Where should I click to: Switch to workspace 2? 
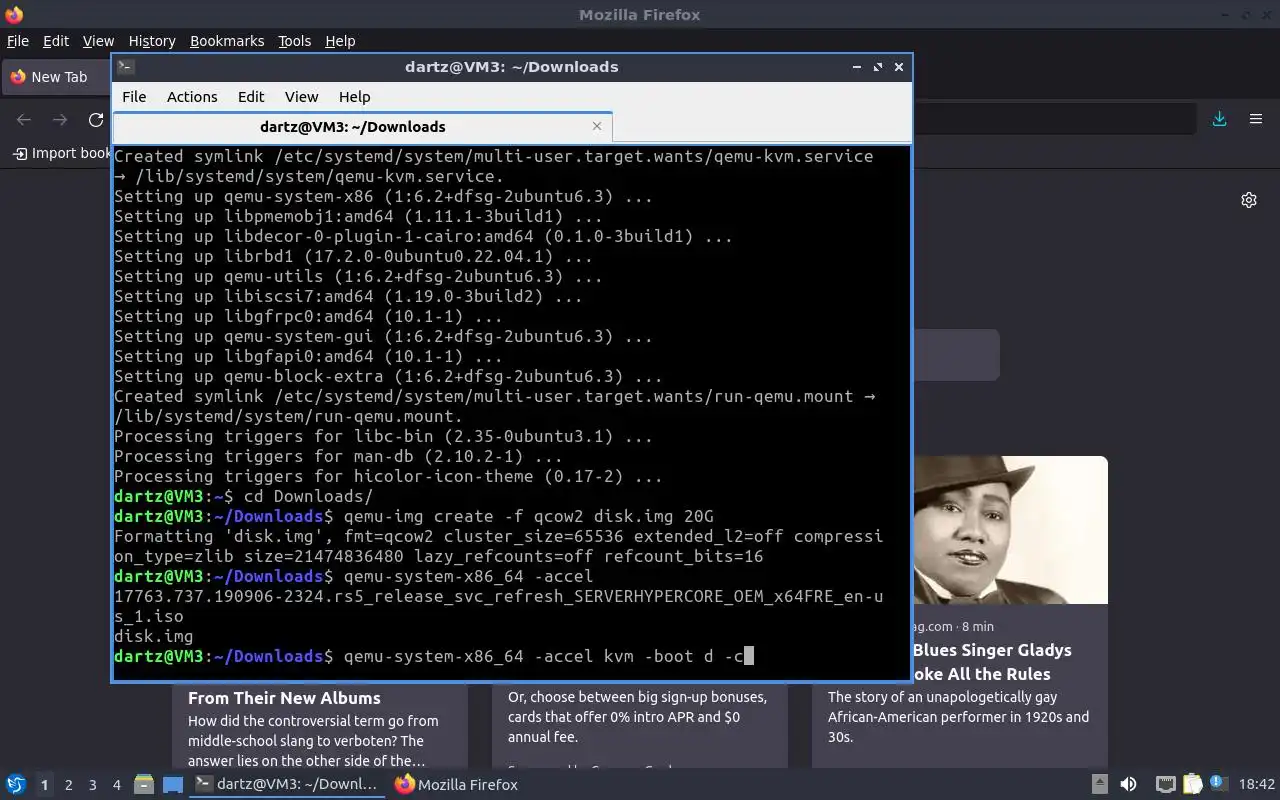[x=68, y=785]
